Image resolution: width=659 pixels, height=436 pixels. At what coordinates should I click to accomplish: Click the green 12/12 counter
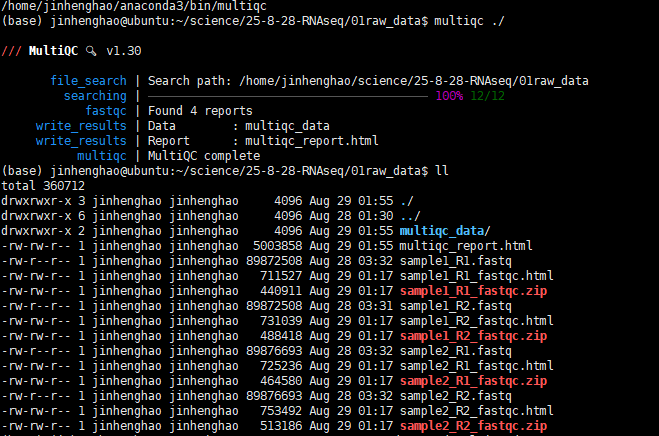click(488, 96)
